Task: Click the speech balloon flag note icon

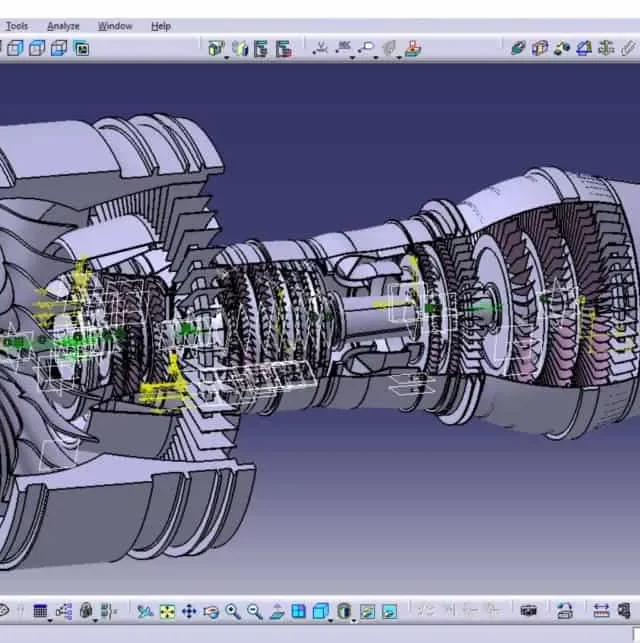Action: tap(367, 48)
